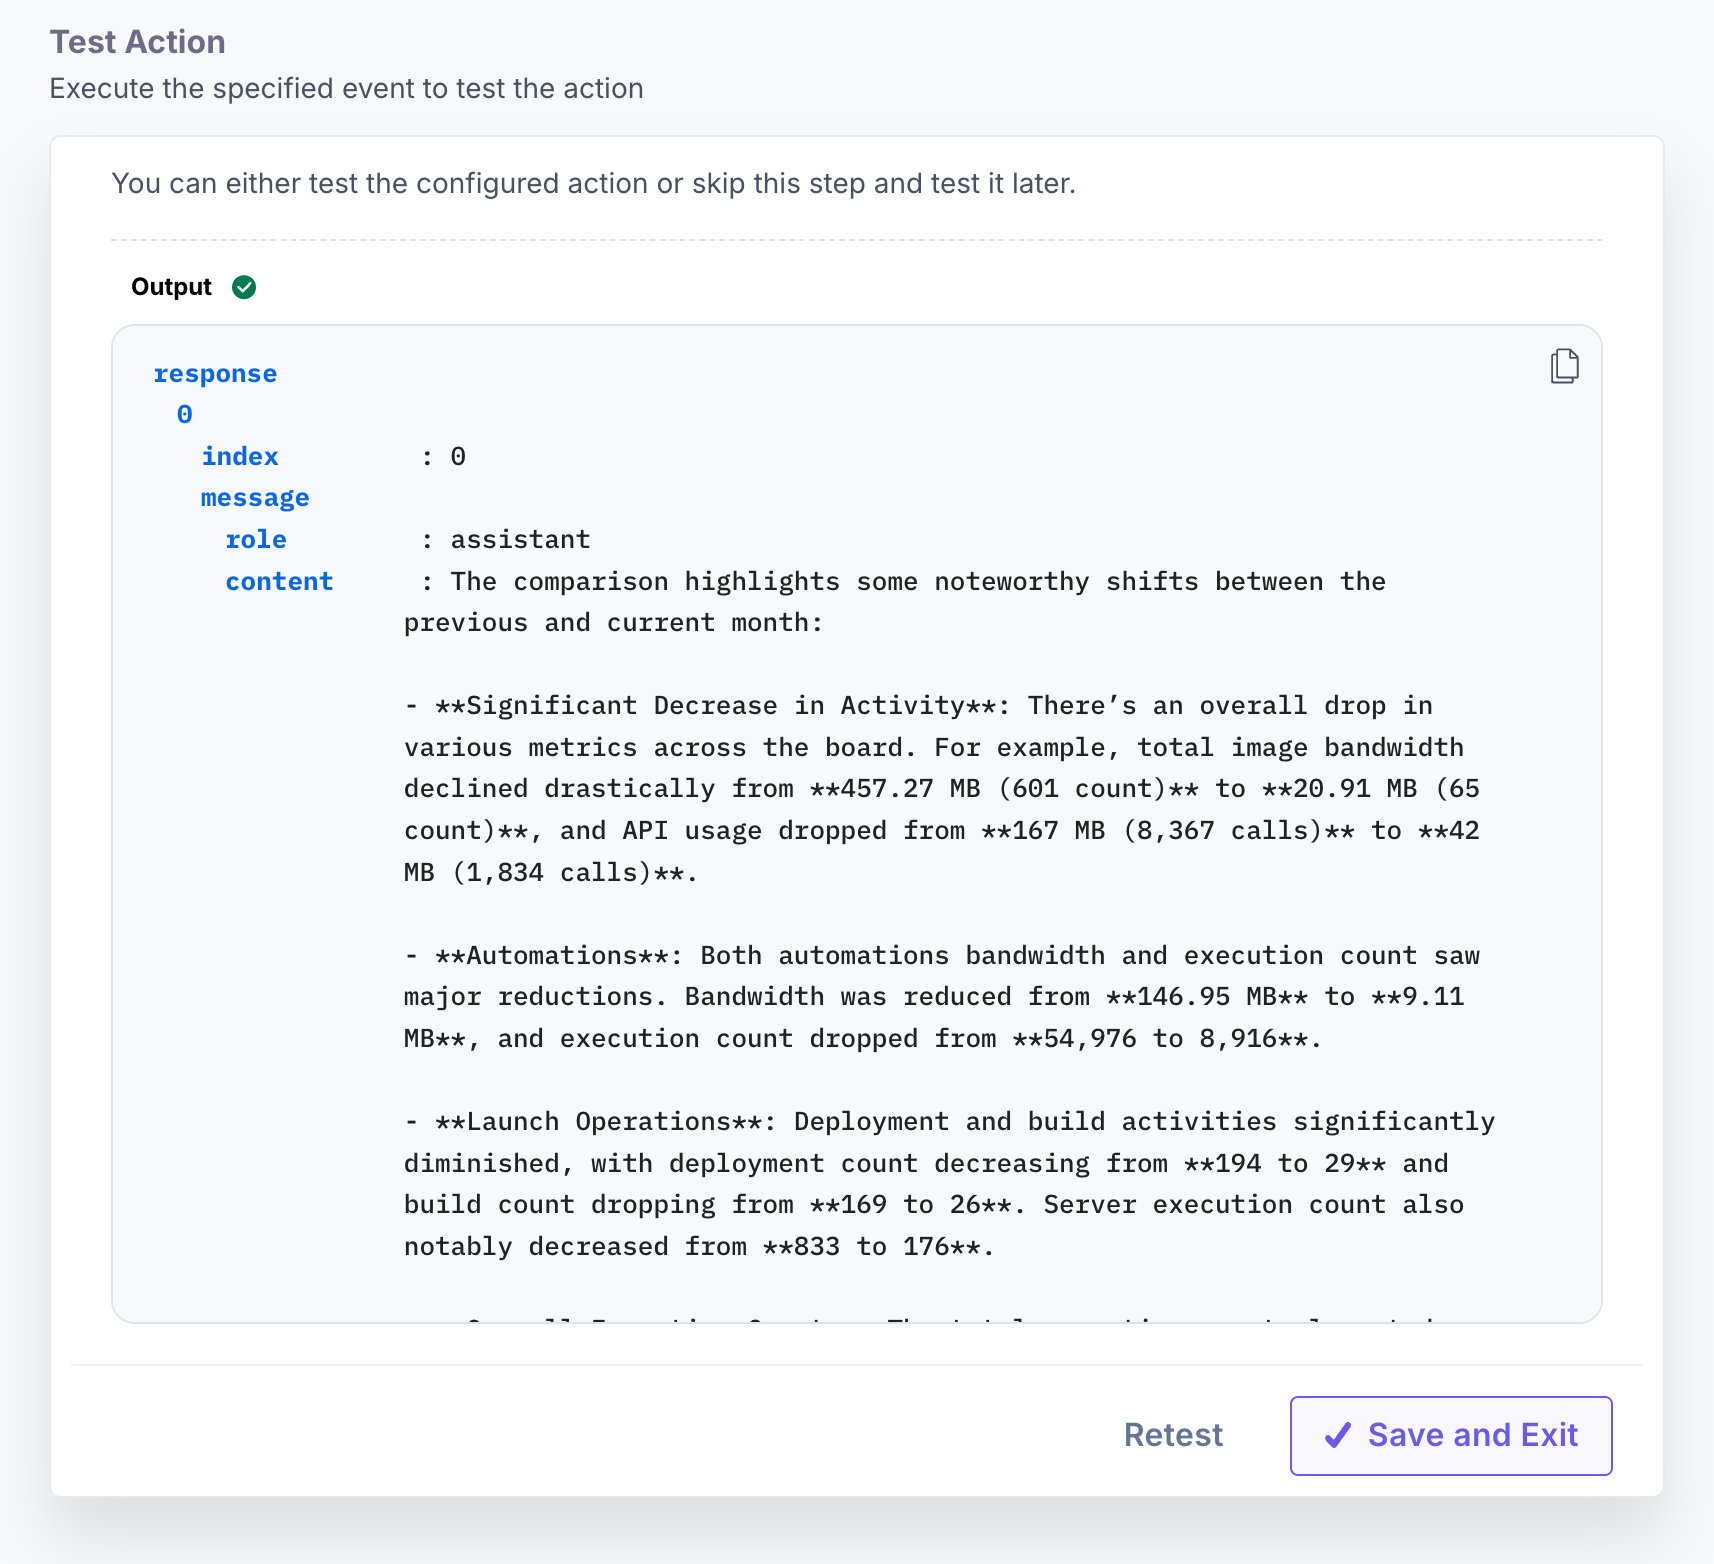Select the content key in the response
This screenshot has height=1564, width=1714.
click(279, 582)
